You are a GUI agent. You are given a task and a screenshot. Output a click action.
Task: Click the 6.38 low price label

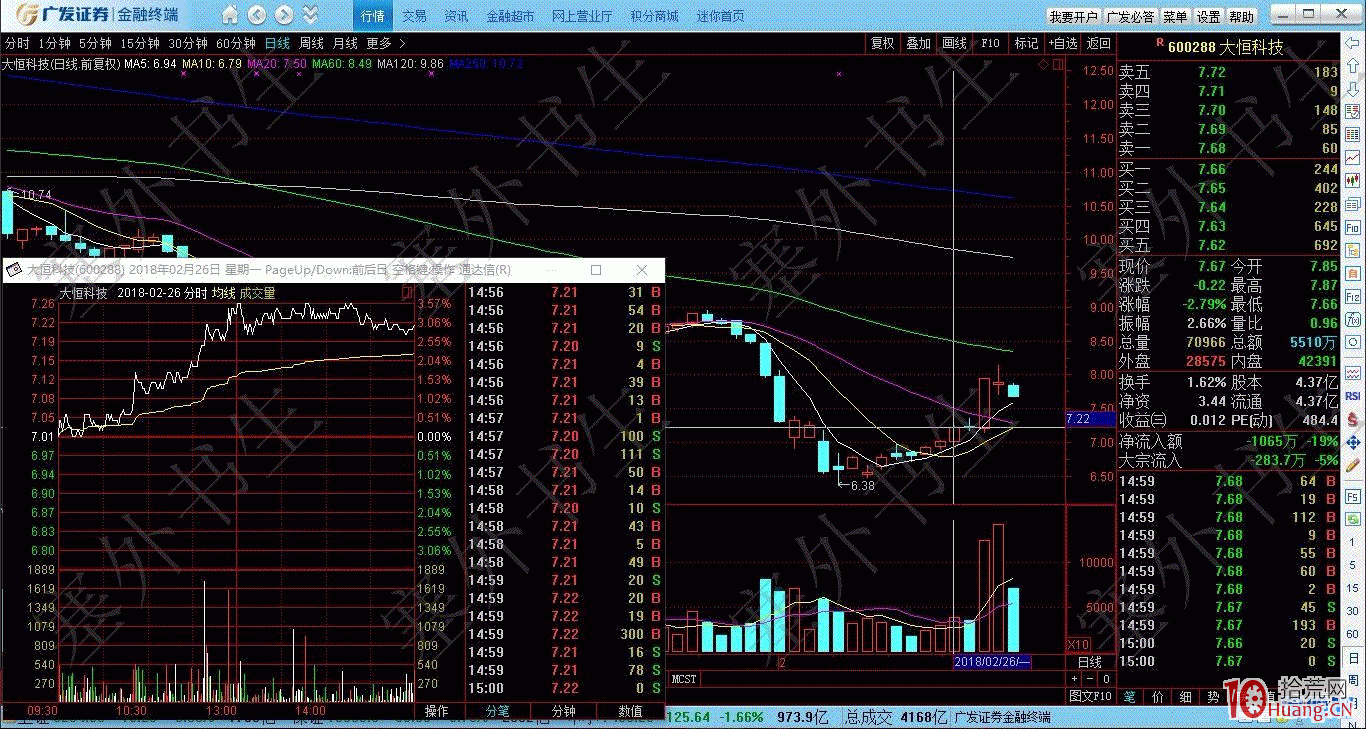(x=862, y=485)
